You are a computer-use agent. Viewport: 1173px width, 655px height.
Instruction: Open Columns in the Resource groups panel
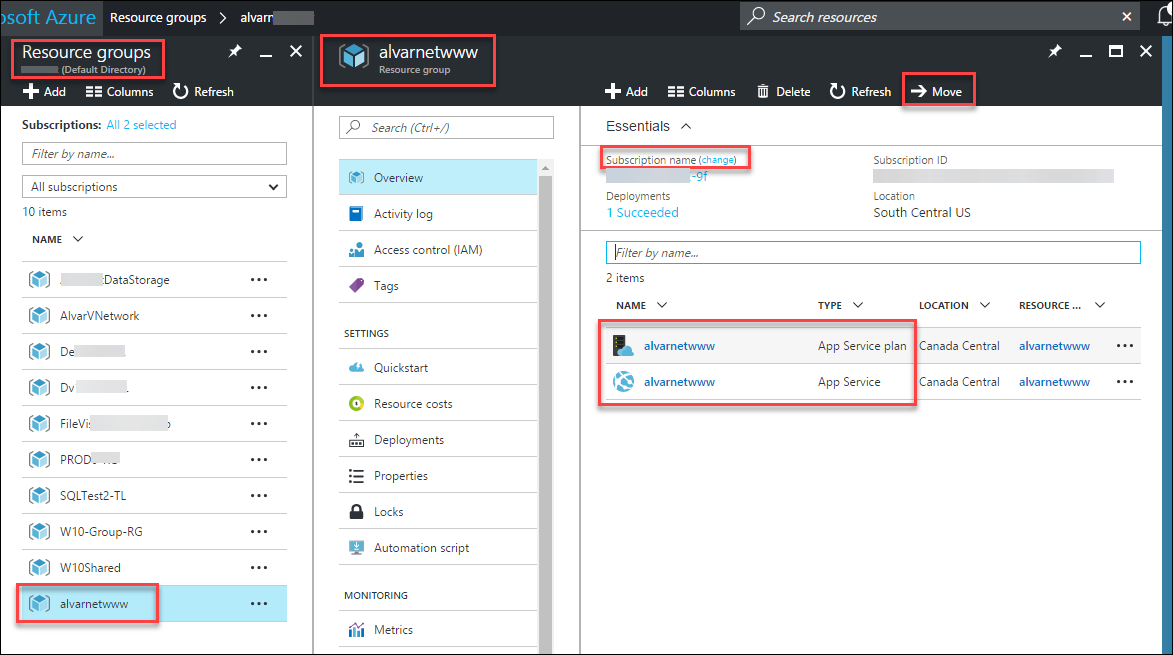pos(120,91)
